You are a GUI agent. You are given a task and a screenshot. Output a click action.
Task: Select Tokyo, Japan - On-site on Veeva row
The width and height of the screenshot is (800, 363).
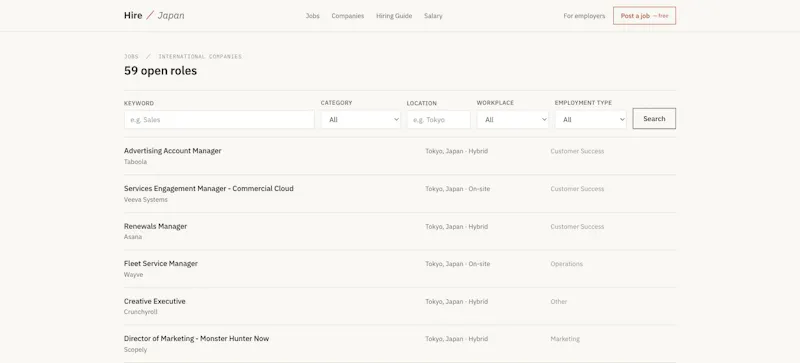coord(458,189)
